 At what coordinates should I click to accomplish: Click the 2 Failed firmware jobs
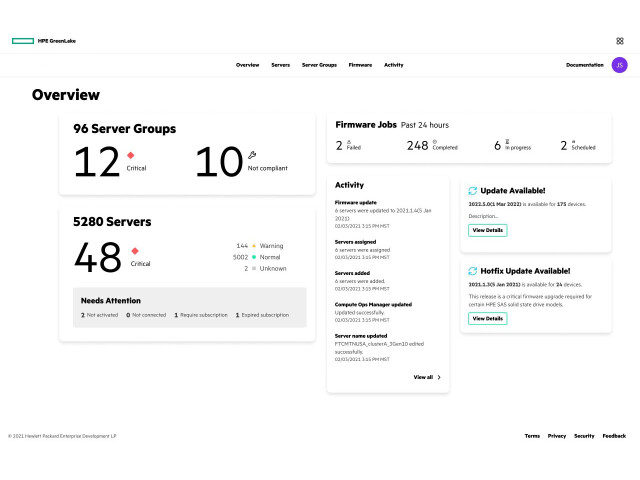coord(348,145)
